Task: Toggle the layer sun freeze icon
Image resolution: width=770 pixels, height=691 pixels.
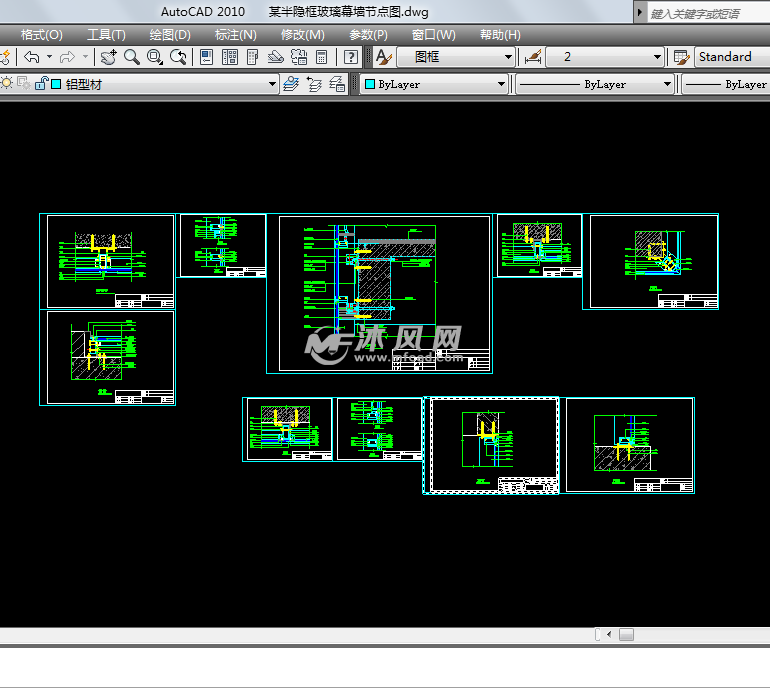Action: tap(7, 84)
